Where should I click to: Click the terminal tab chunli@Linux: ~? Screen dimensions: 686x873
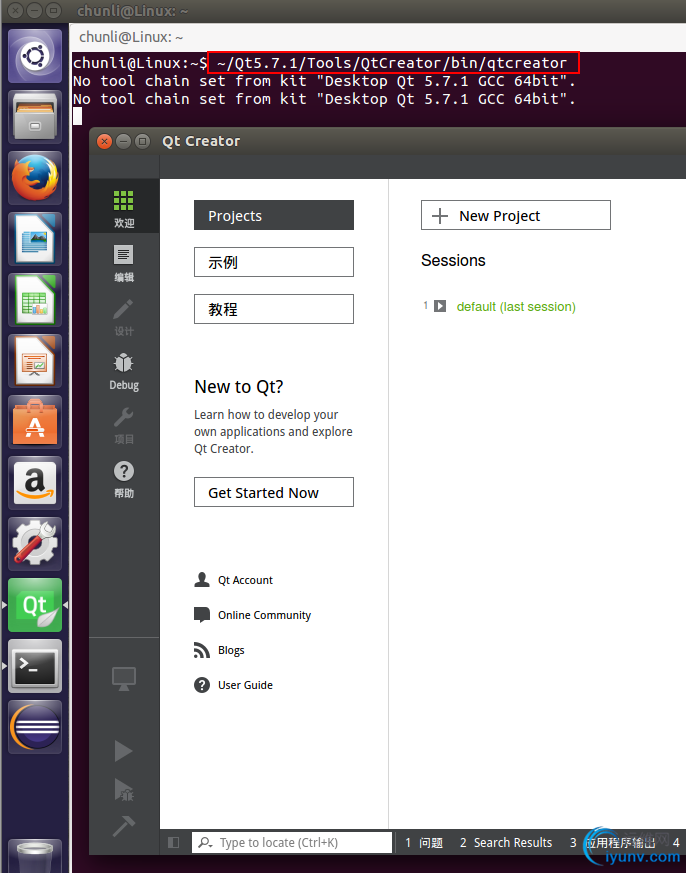(131, 37)
